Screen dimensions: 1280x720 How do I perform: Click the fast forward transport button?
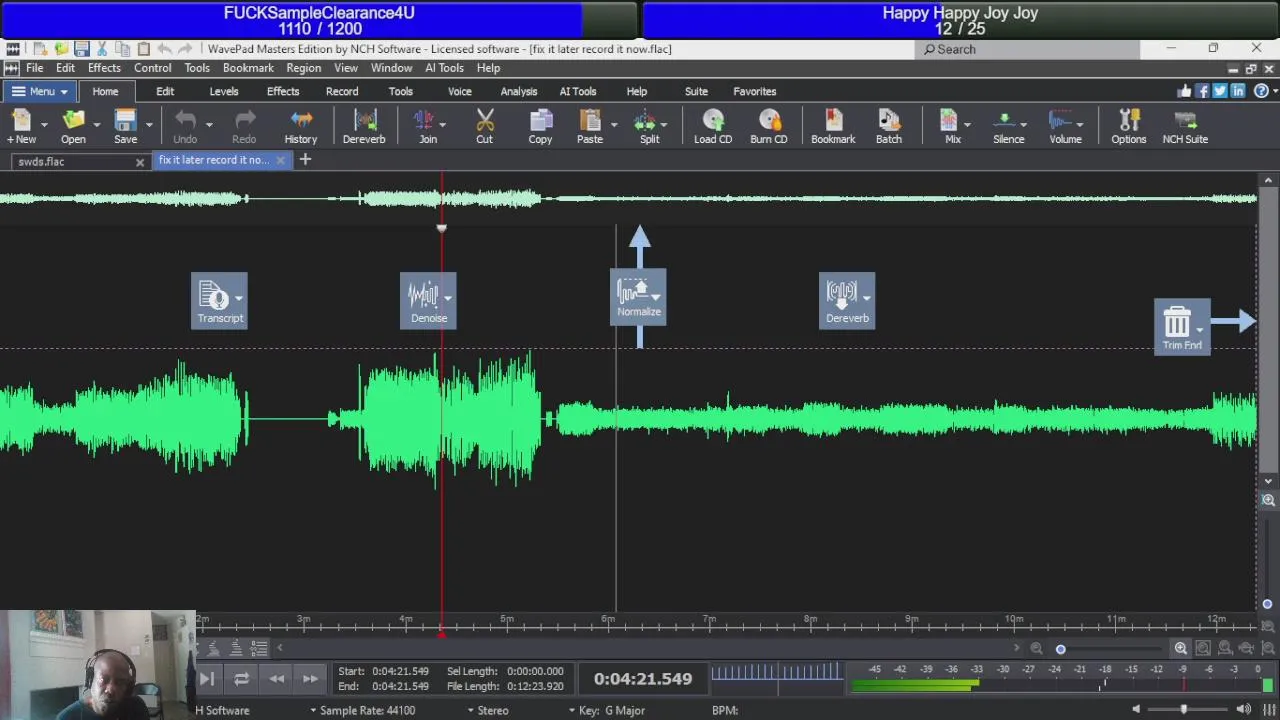(311, 679)
